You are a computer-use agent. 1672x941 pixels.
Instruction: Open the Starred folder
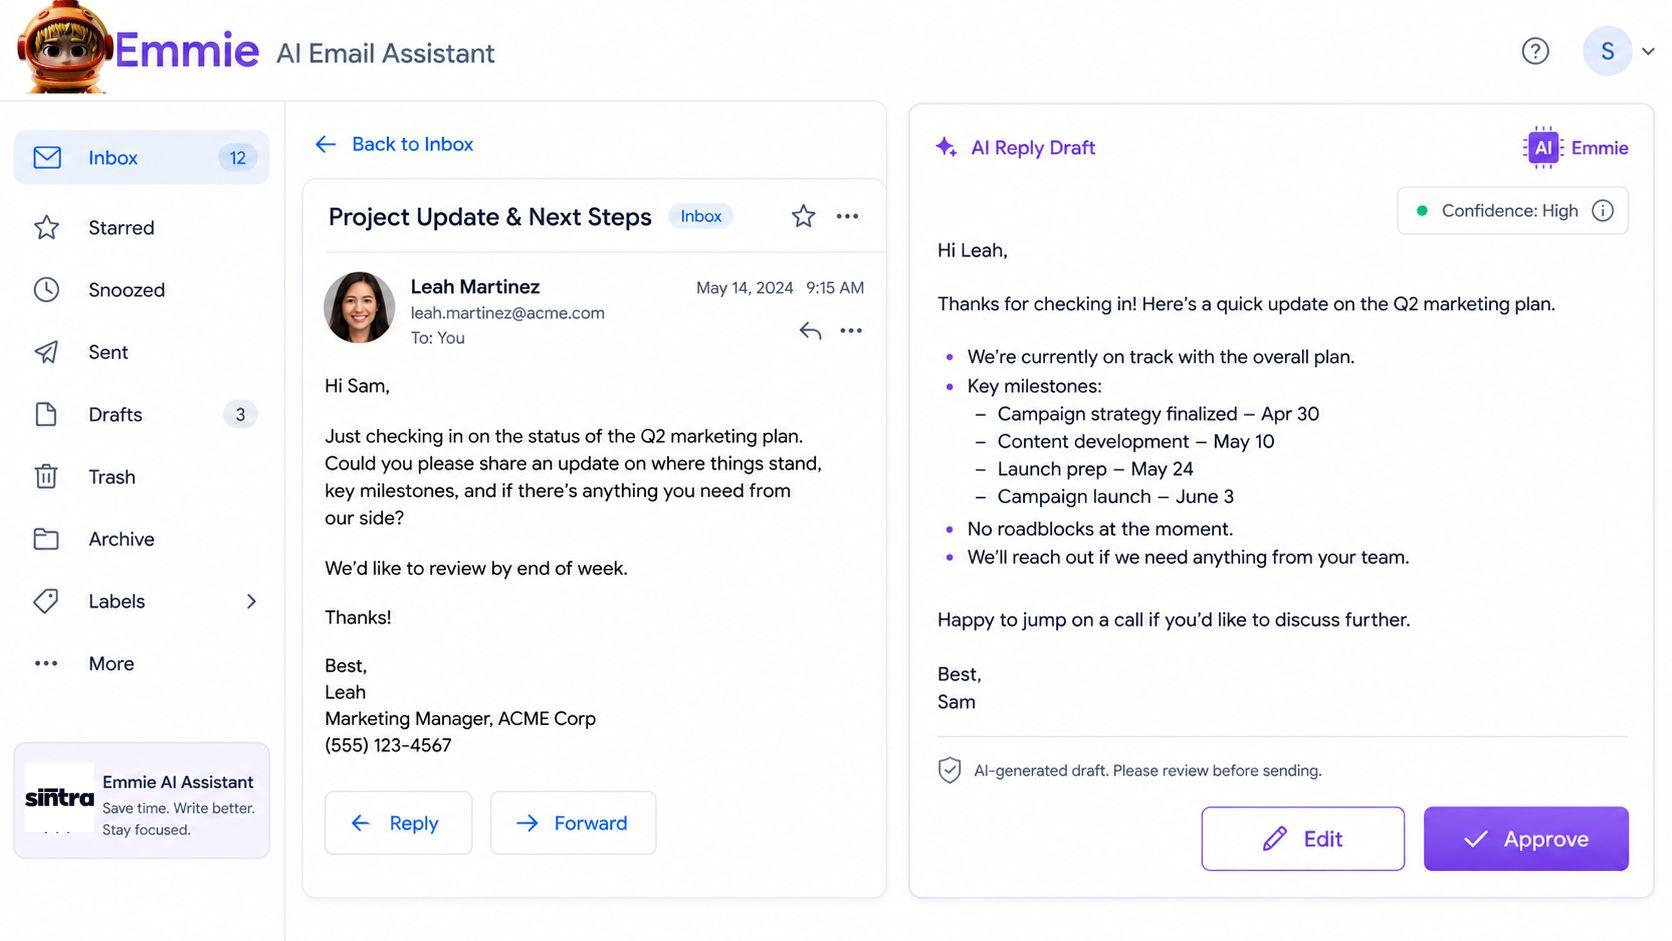coord(141,227)
